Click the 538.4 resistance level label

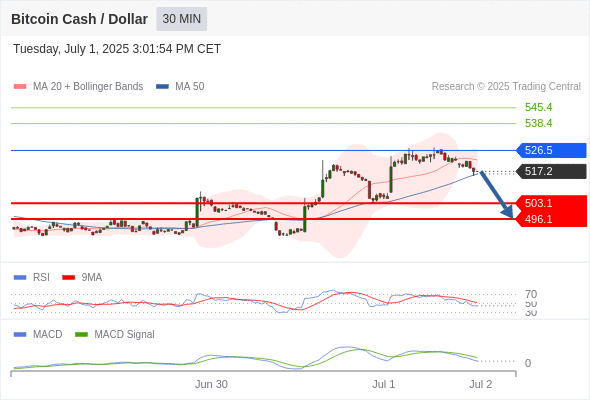click(x=538, y=123)
